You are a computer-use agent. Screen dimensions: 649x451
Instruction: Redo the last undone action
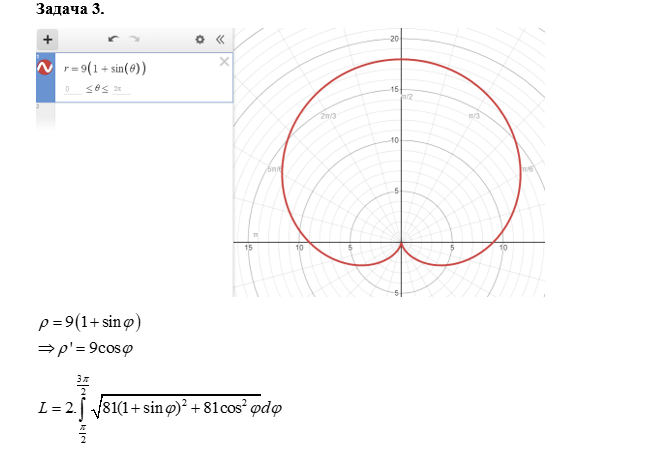point(134,39)
